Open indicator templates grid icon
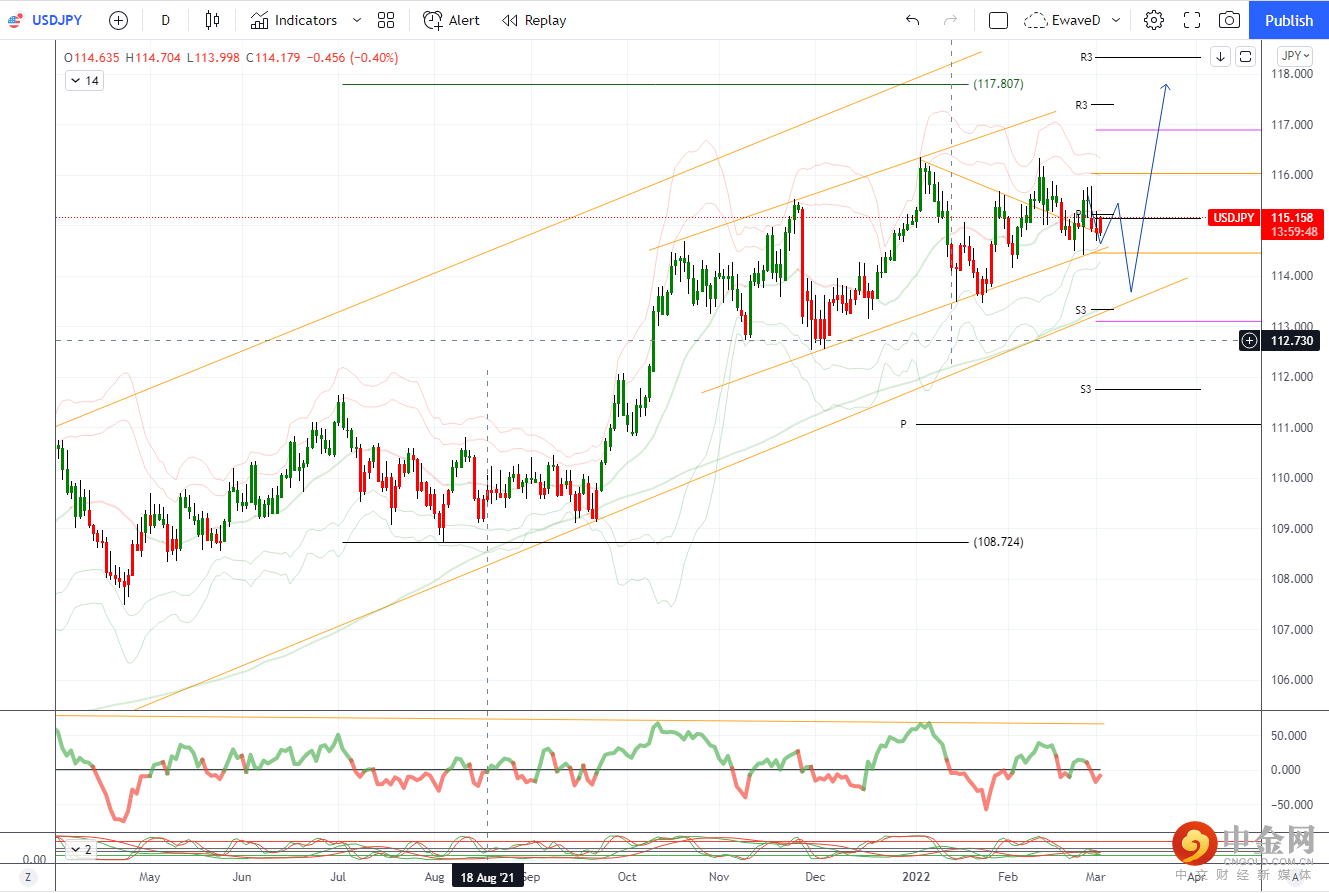Screen dimensions: 1329x893 click(x=386, y=20)
